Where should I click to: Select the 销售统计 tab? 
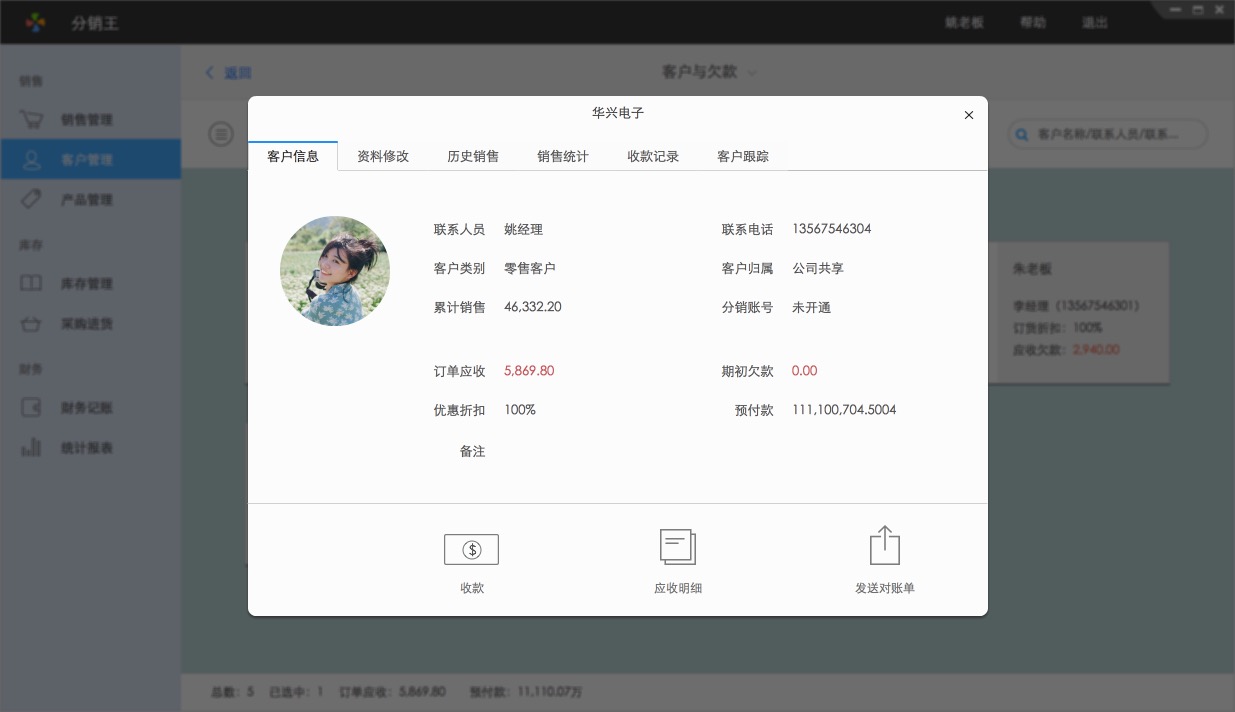click(563, 157)
